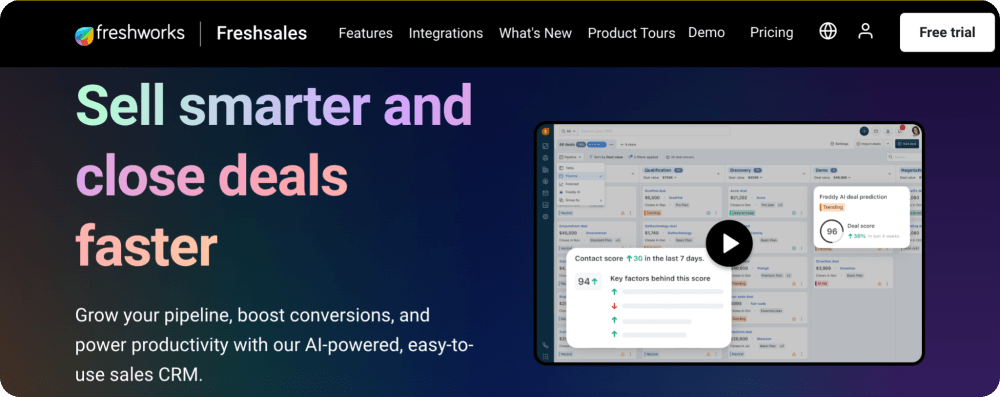
Task: Click the Deal score 96 circle
Action: (x=832, y=232)
